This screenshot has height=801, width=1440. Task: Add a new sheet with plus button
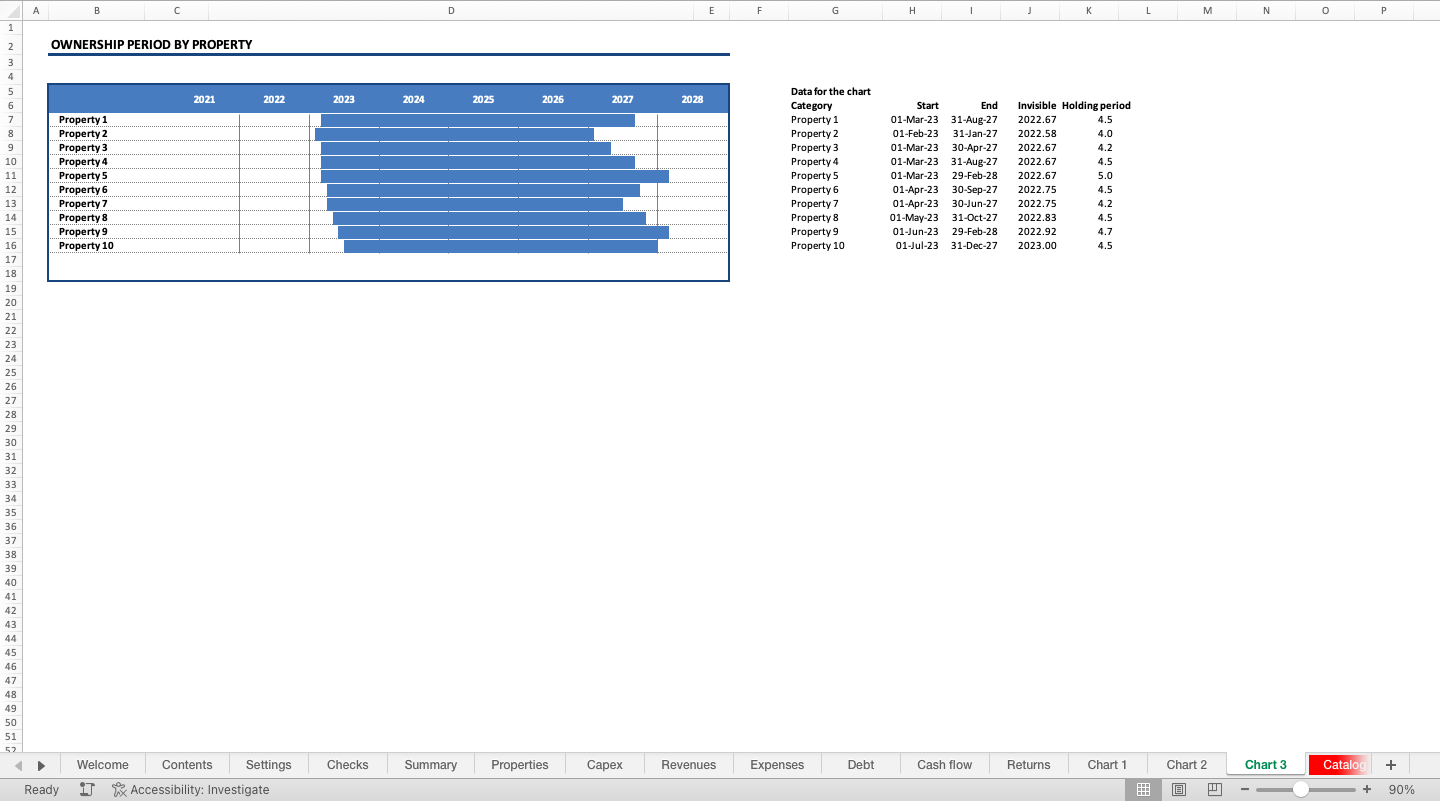click(1390, 764)
